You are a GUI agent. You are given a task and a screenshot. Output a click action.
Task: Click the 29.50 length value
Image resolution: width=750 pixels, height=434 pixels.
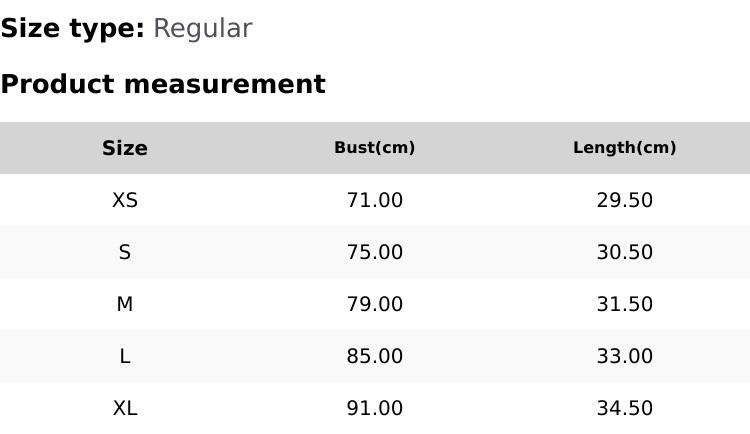coord(624,200)
